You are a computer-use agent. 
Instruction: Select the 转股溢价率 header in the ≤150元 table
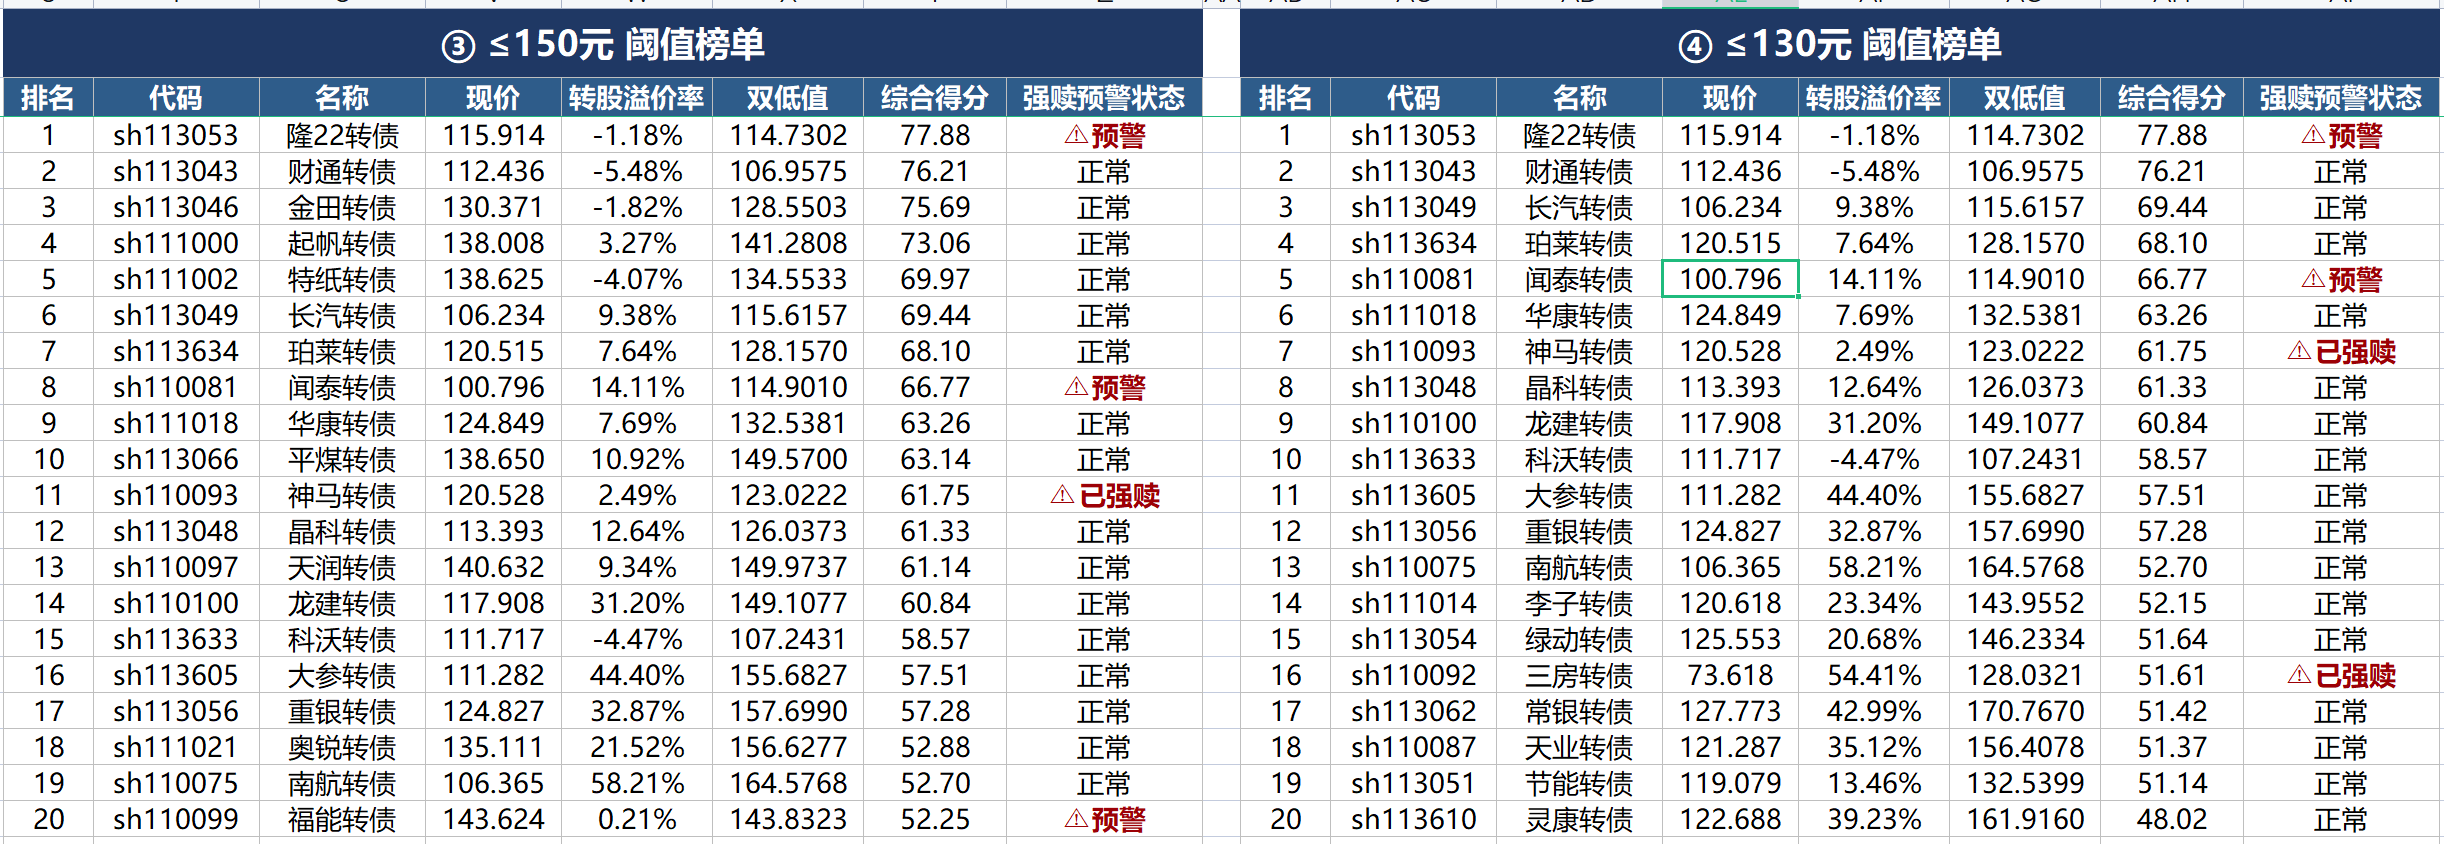coord(637,98)
